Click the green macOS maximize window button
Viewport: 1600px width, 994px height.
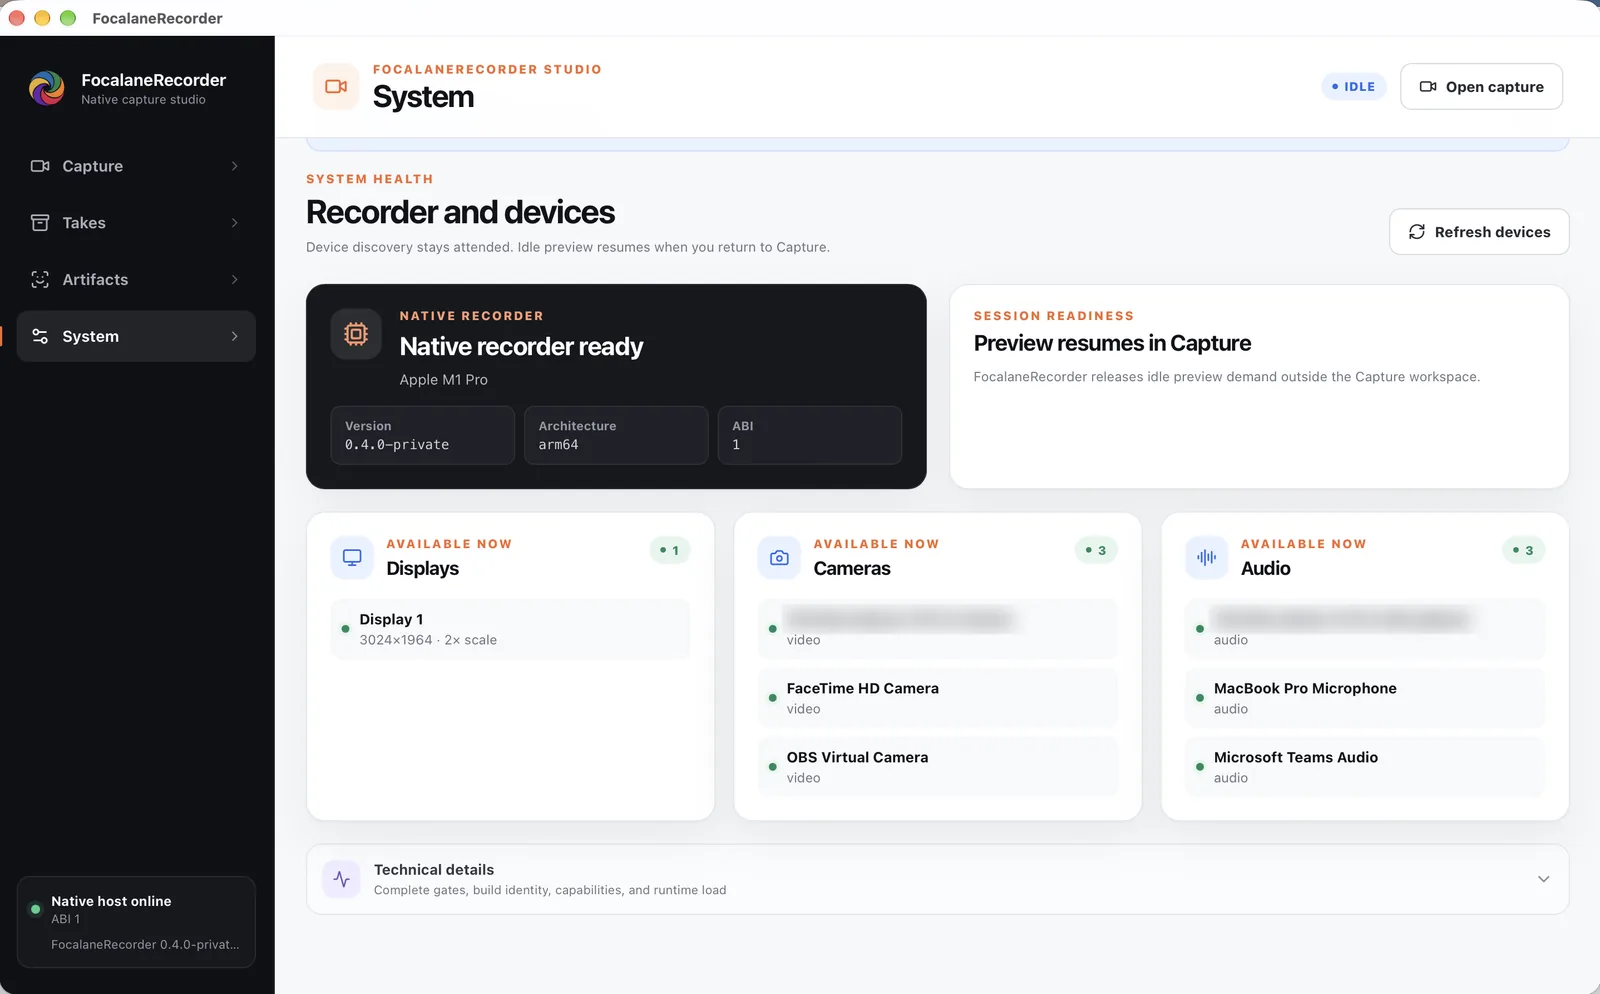click(x=68, y=18)
